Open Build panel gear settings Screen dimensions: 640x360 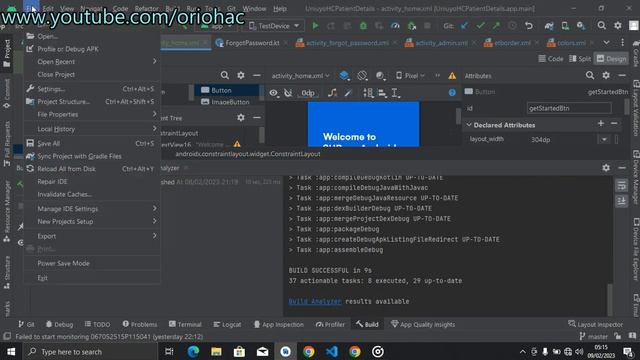(606, 168)
